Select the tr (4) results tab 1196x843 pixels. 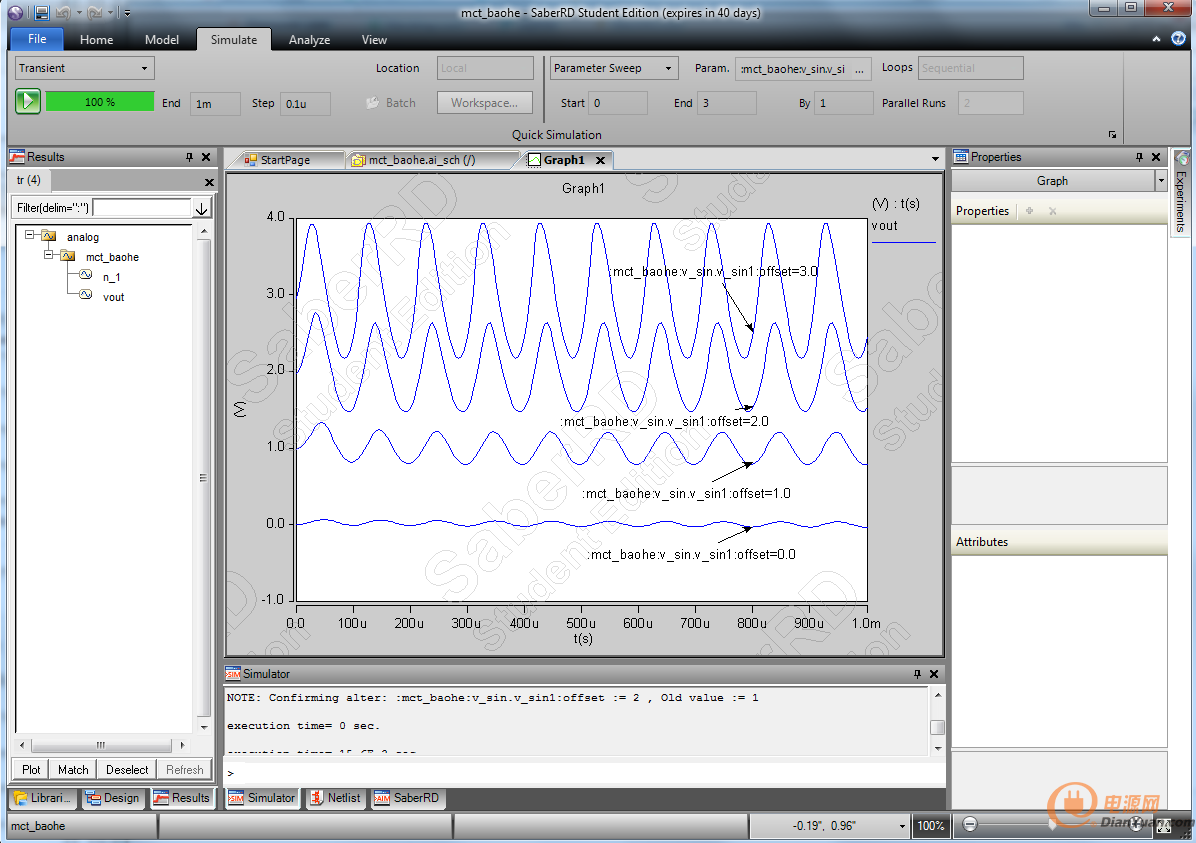[x=29, y=180]
